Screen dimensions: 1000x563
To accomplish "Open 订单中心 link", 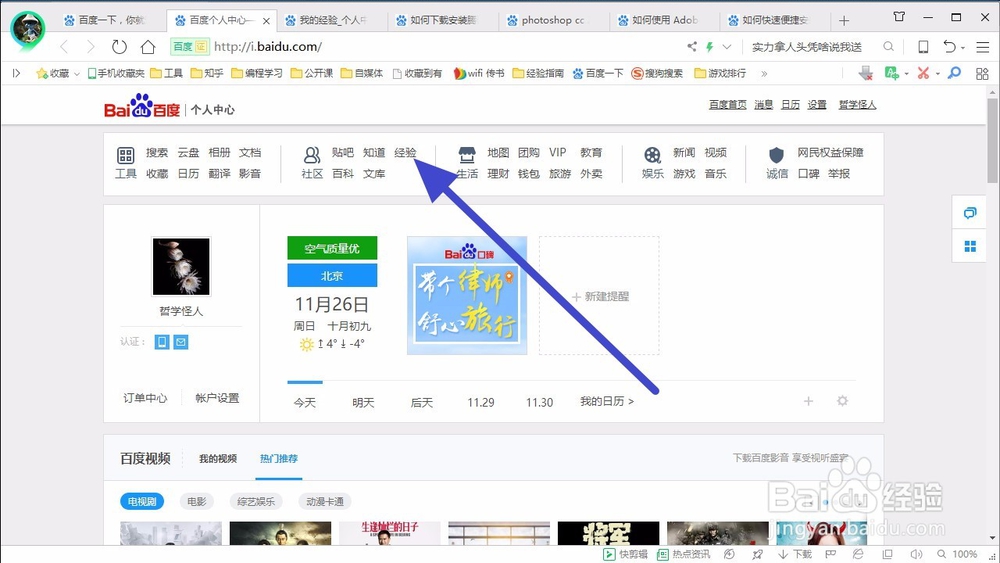I will pos(145,398).
